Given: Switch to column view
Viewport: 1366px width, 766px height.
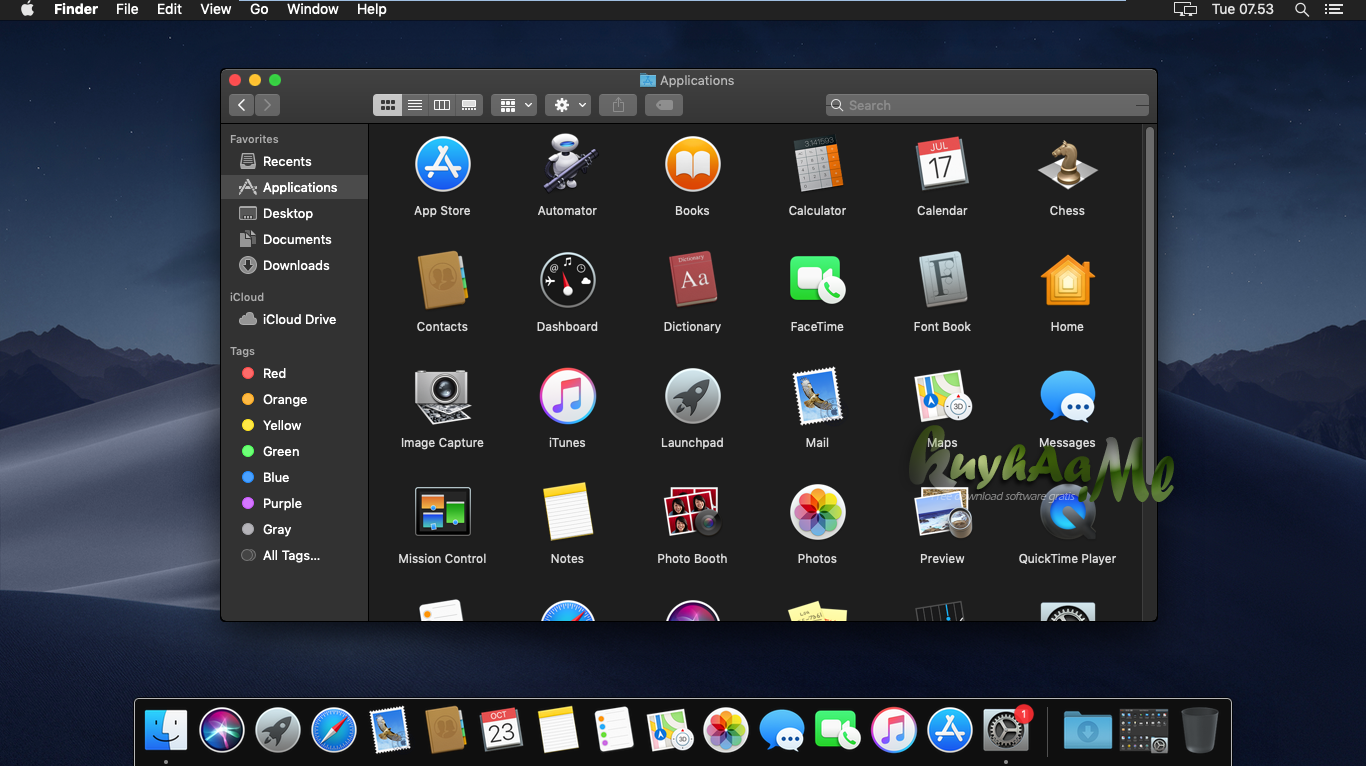Looking at the screenshot, I should (442, 105).
